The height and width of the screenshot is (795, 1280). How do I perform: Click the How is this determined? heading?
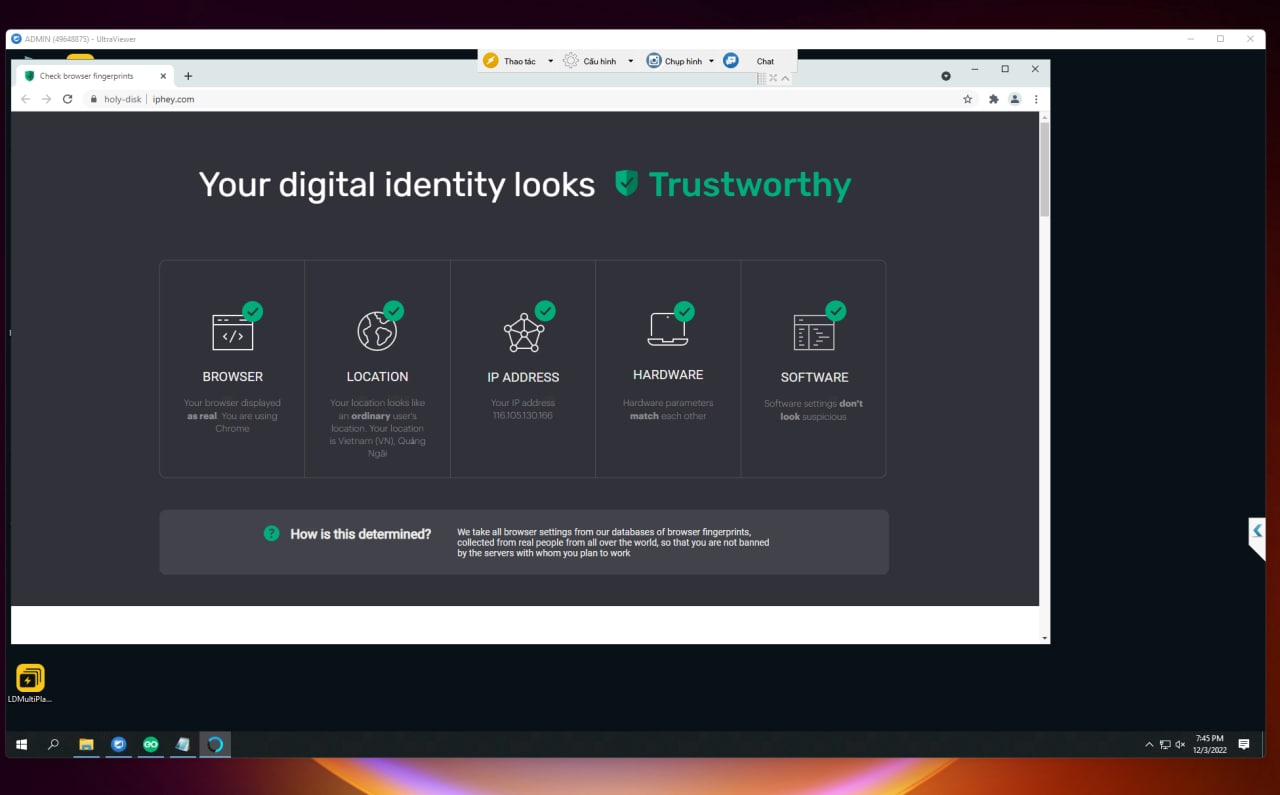tap(361, 534)
